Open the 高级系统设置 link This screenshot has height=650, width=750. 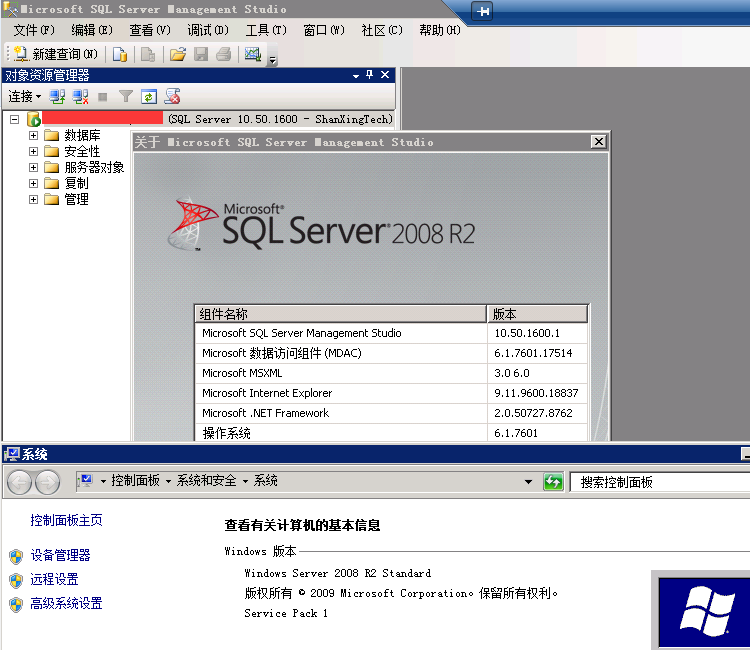point(66,603)
